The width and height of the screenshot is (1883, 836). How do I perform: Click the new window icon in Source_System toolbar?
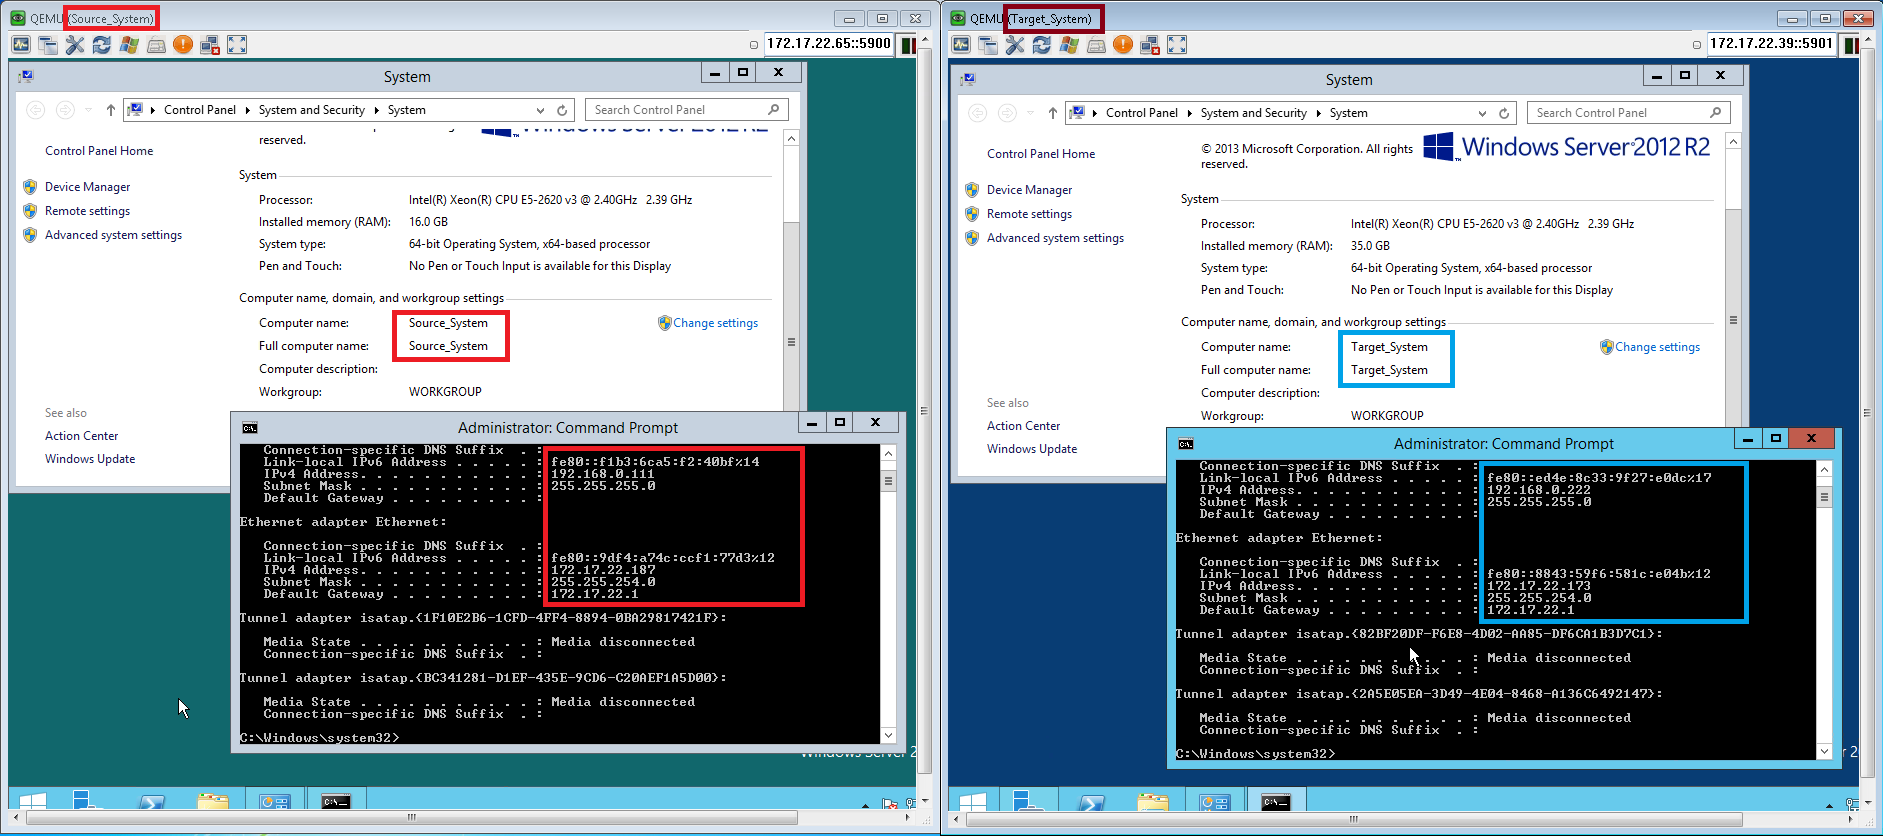48,45
